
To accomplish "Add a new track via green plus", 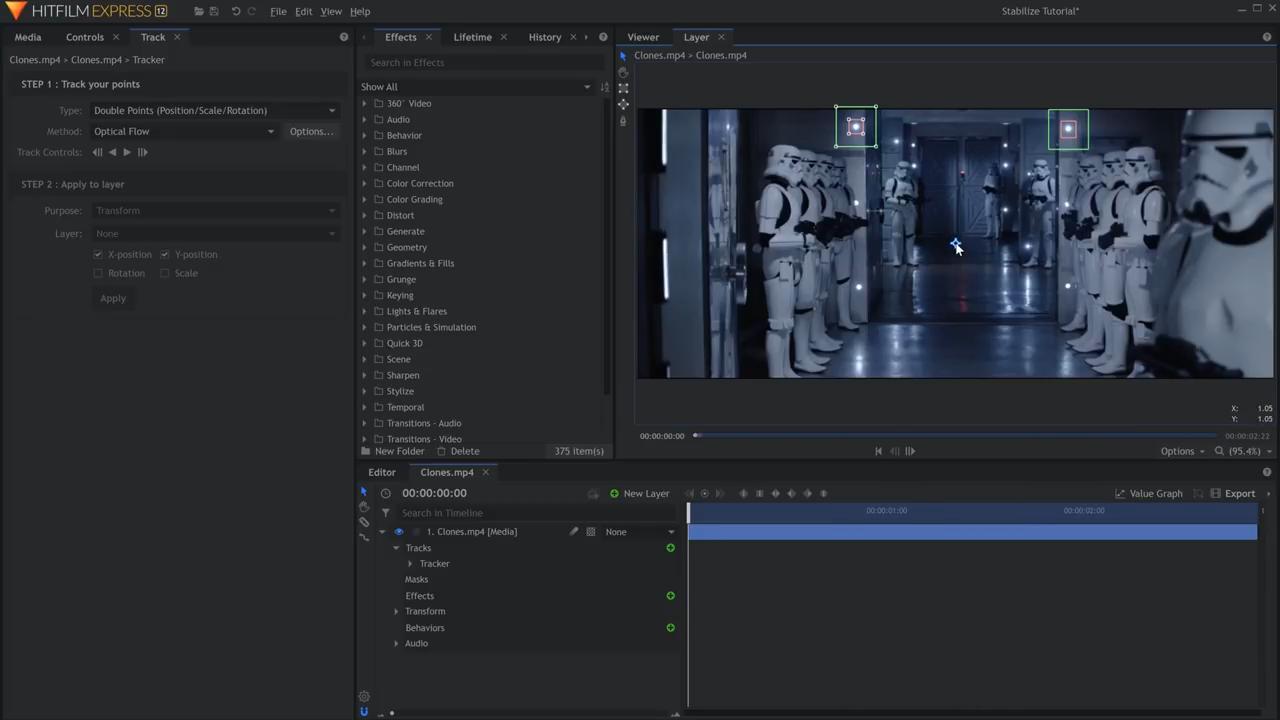I will pos(670,548).
